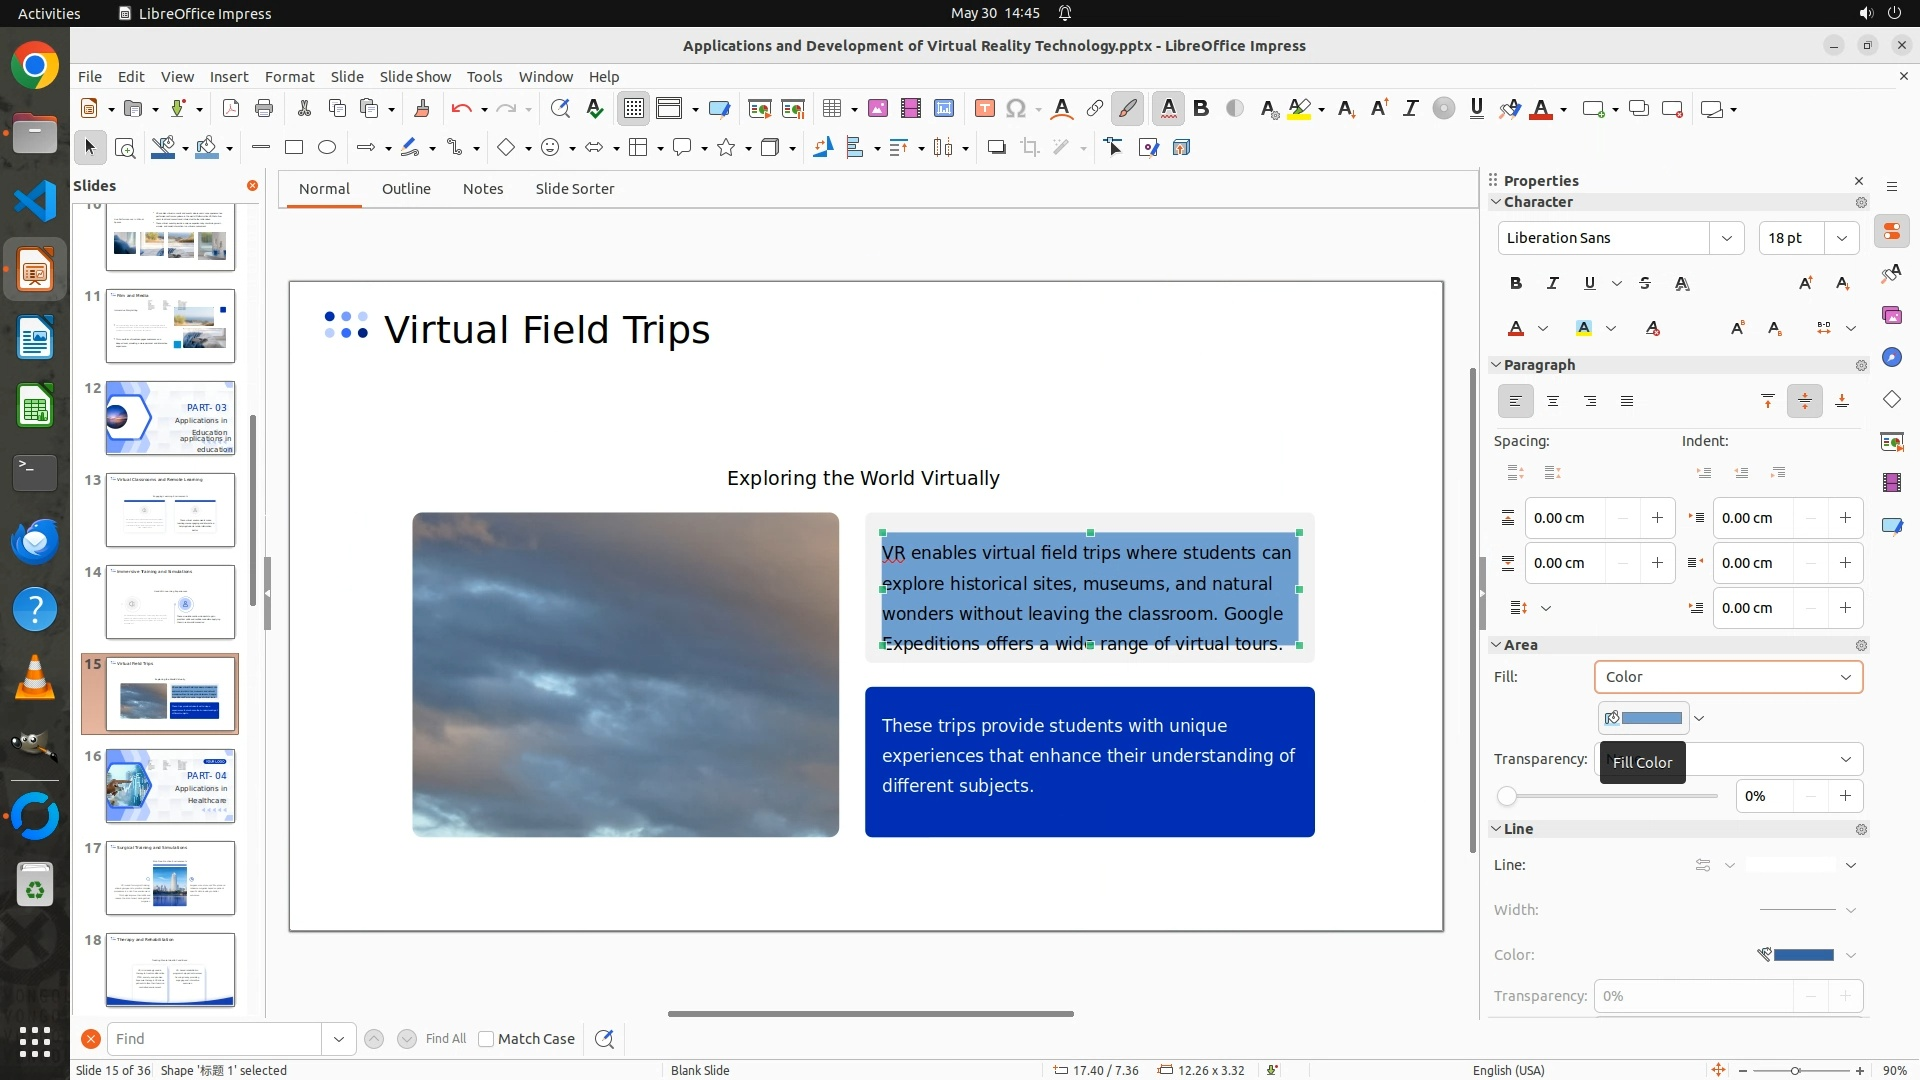The width and height of the screenshot is (1920, 1080).
Task: Insert a table from the toolbar
Action: (831, 109)
